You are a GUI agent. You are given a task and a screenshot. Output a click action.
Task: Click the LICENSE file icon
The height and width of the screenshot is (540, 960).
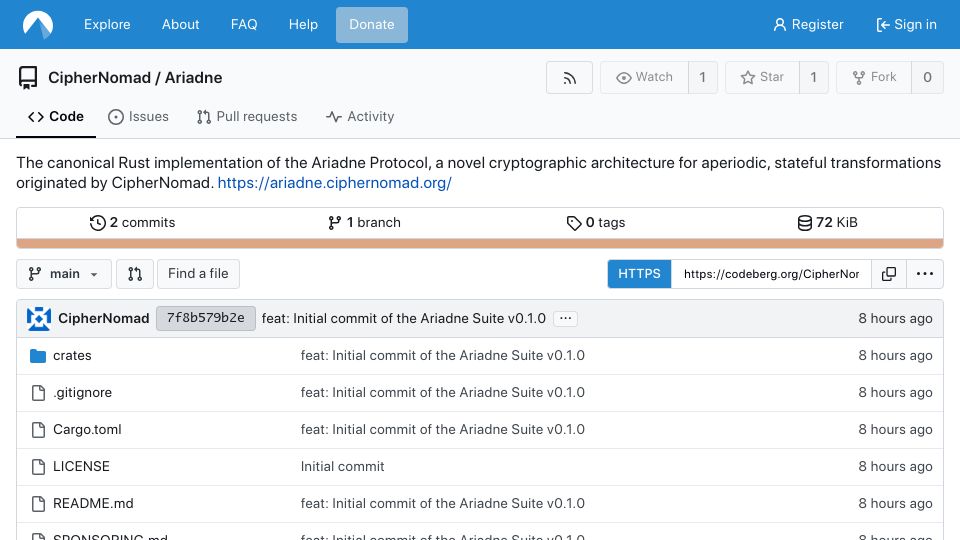[38, 467]
